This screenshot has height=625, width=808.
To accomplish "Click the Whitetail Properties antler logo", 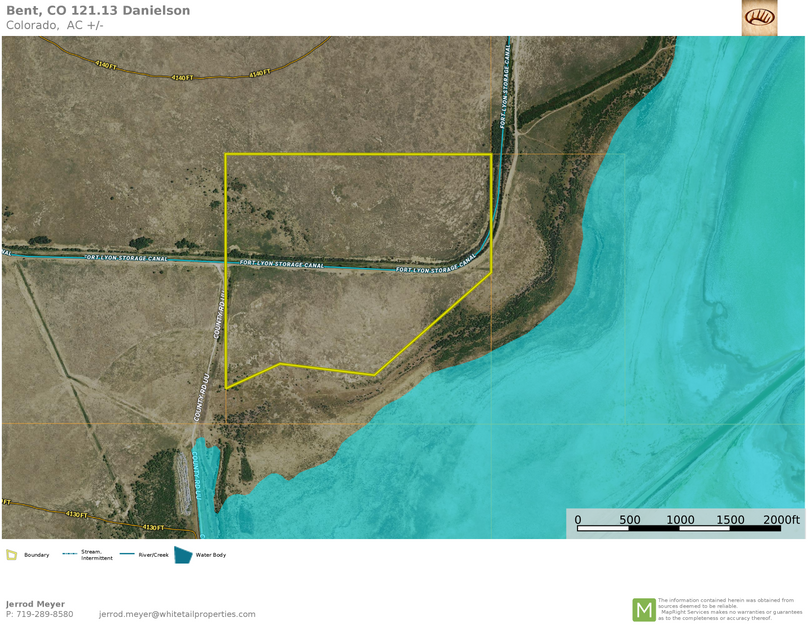I will pyautogui.click(x=759, y=18).
